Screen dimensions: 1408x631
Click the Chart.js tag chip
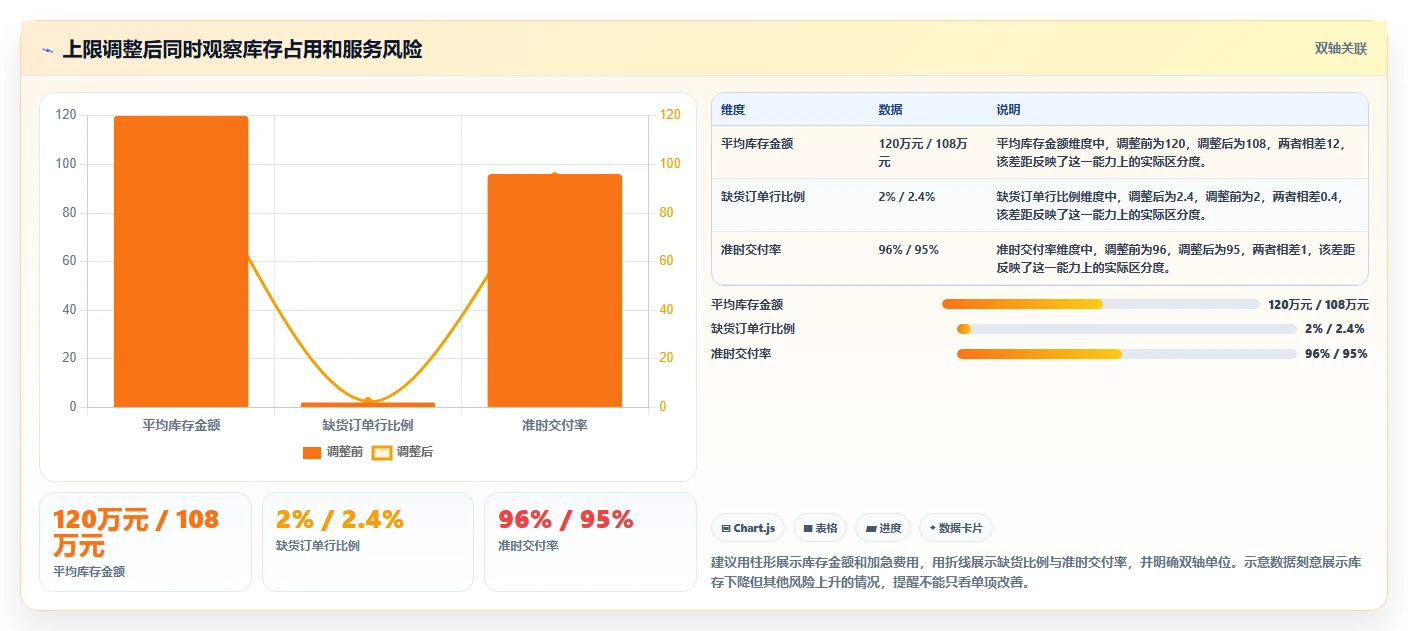(x=748, y=528)
